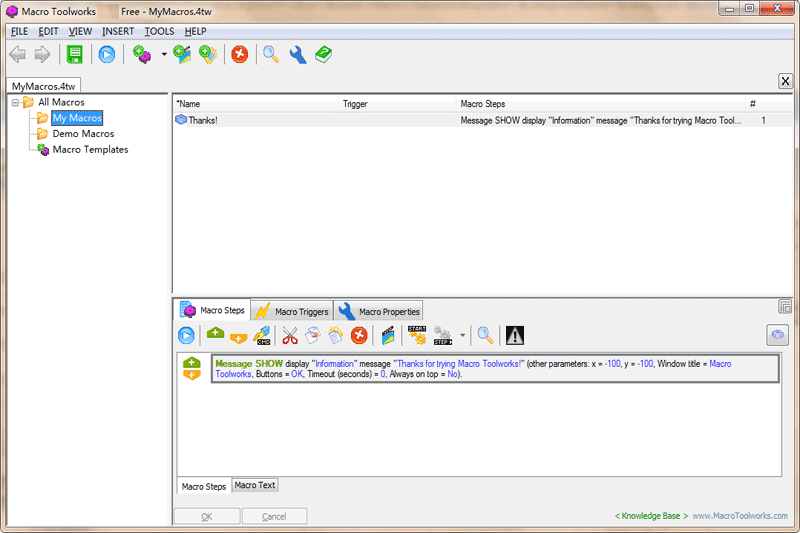Screen dimensions: 800x533
Task: Open the HELP menu
Action: pyautogui.click(x=195, y=31)
